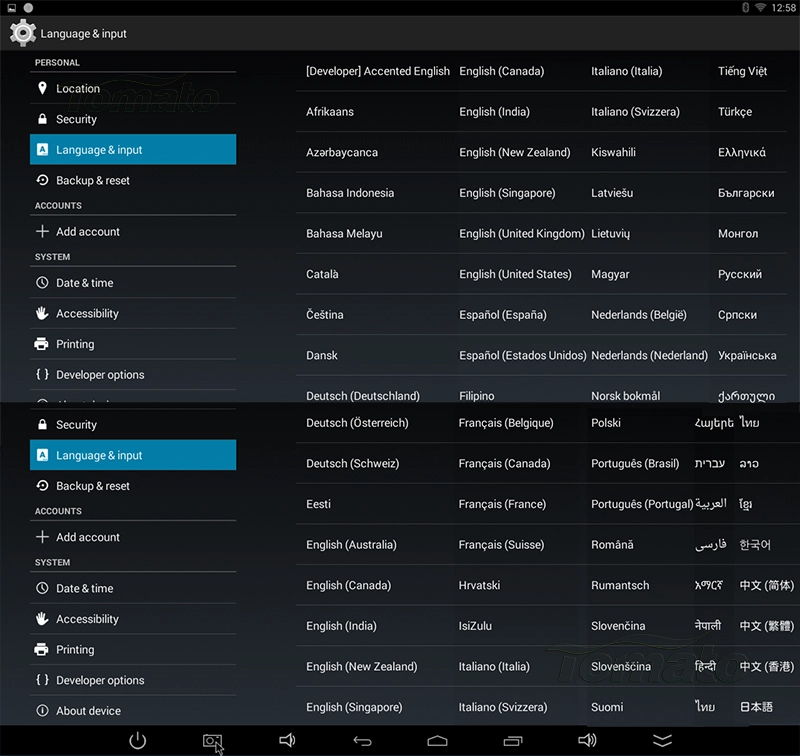Select [Developer] Accented English
This screenshot has width=800, height=756.
click(x=378, y=71)
